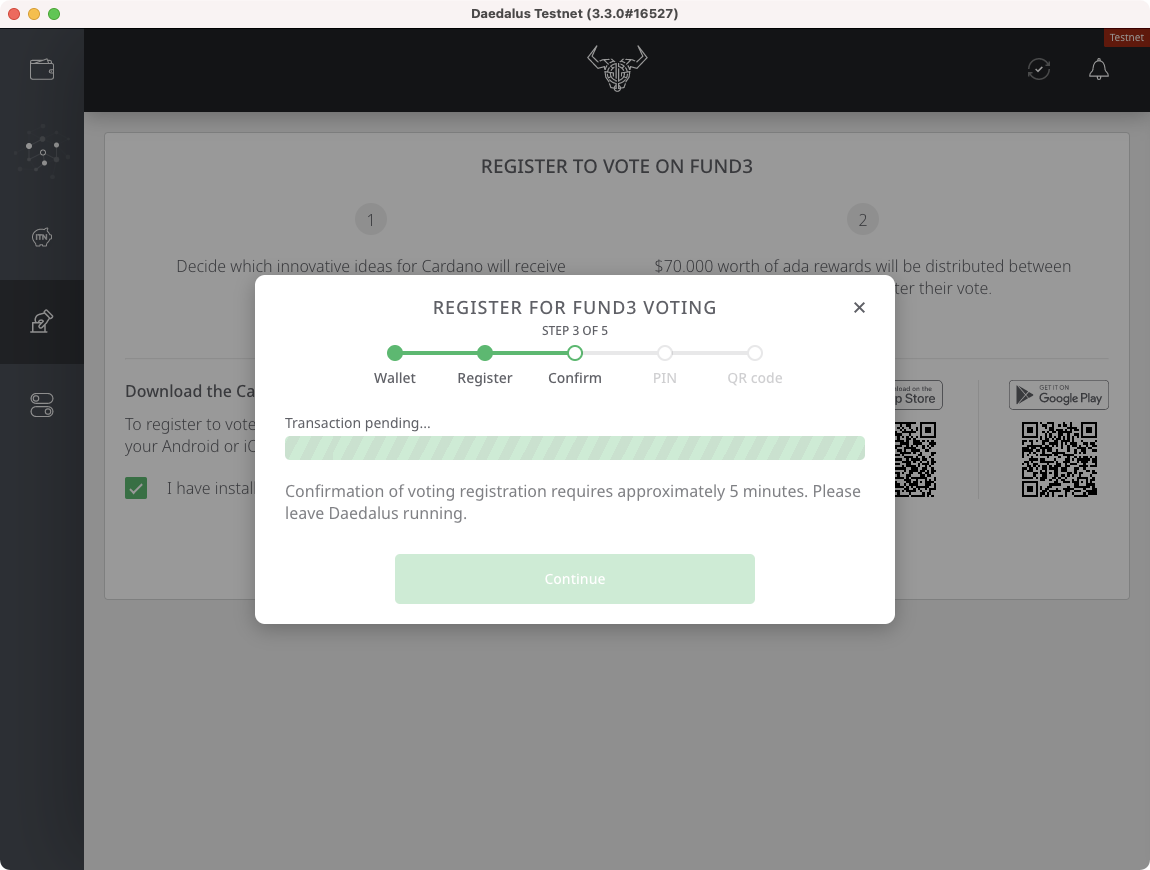This screenshot has width=1150, height=870.
Task: Toggle the 'I have installed' checkbox
Action: [136, 488]
